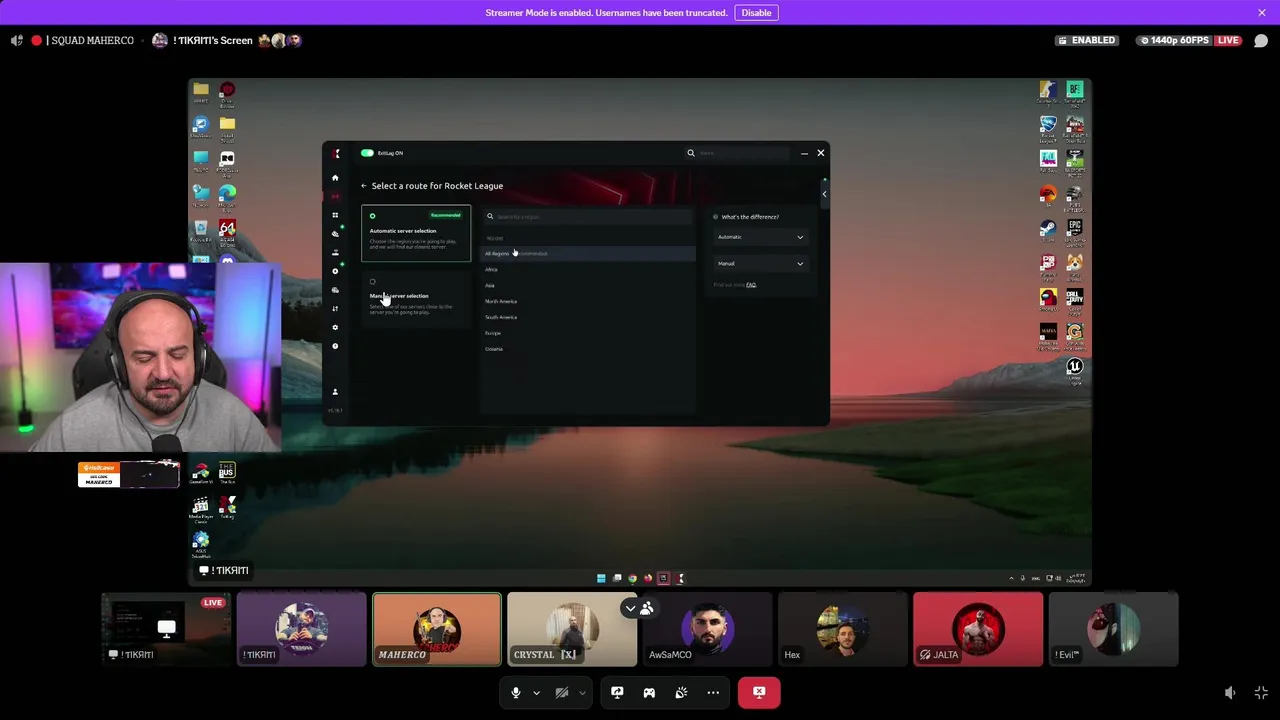Mute the microphone in the call controls
The width and height of the screenshot is (1280, 720).
516,692
